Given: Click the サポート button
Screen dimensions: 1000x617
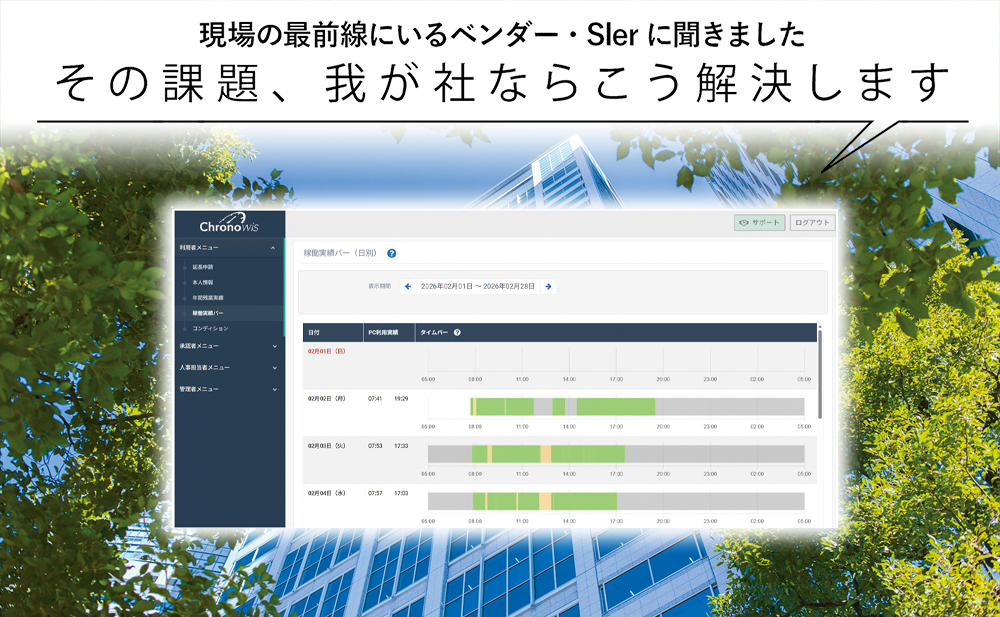Looking at the screenshot, I should pyautogui.click(x=759, y=223).
